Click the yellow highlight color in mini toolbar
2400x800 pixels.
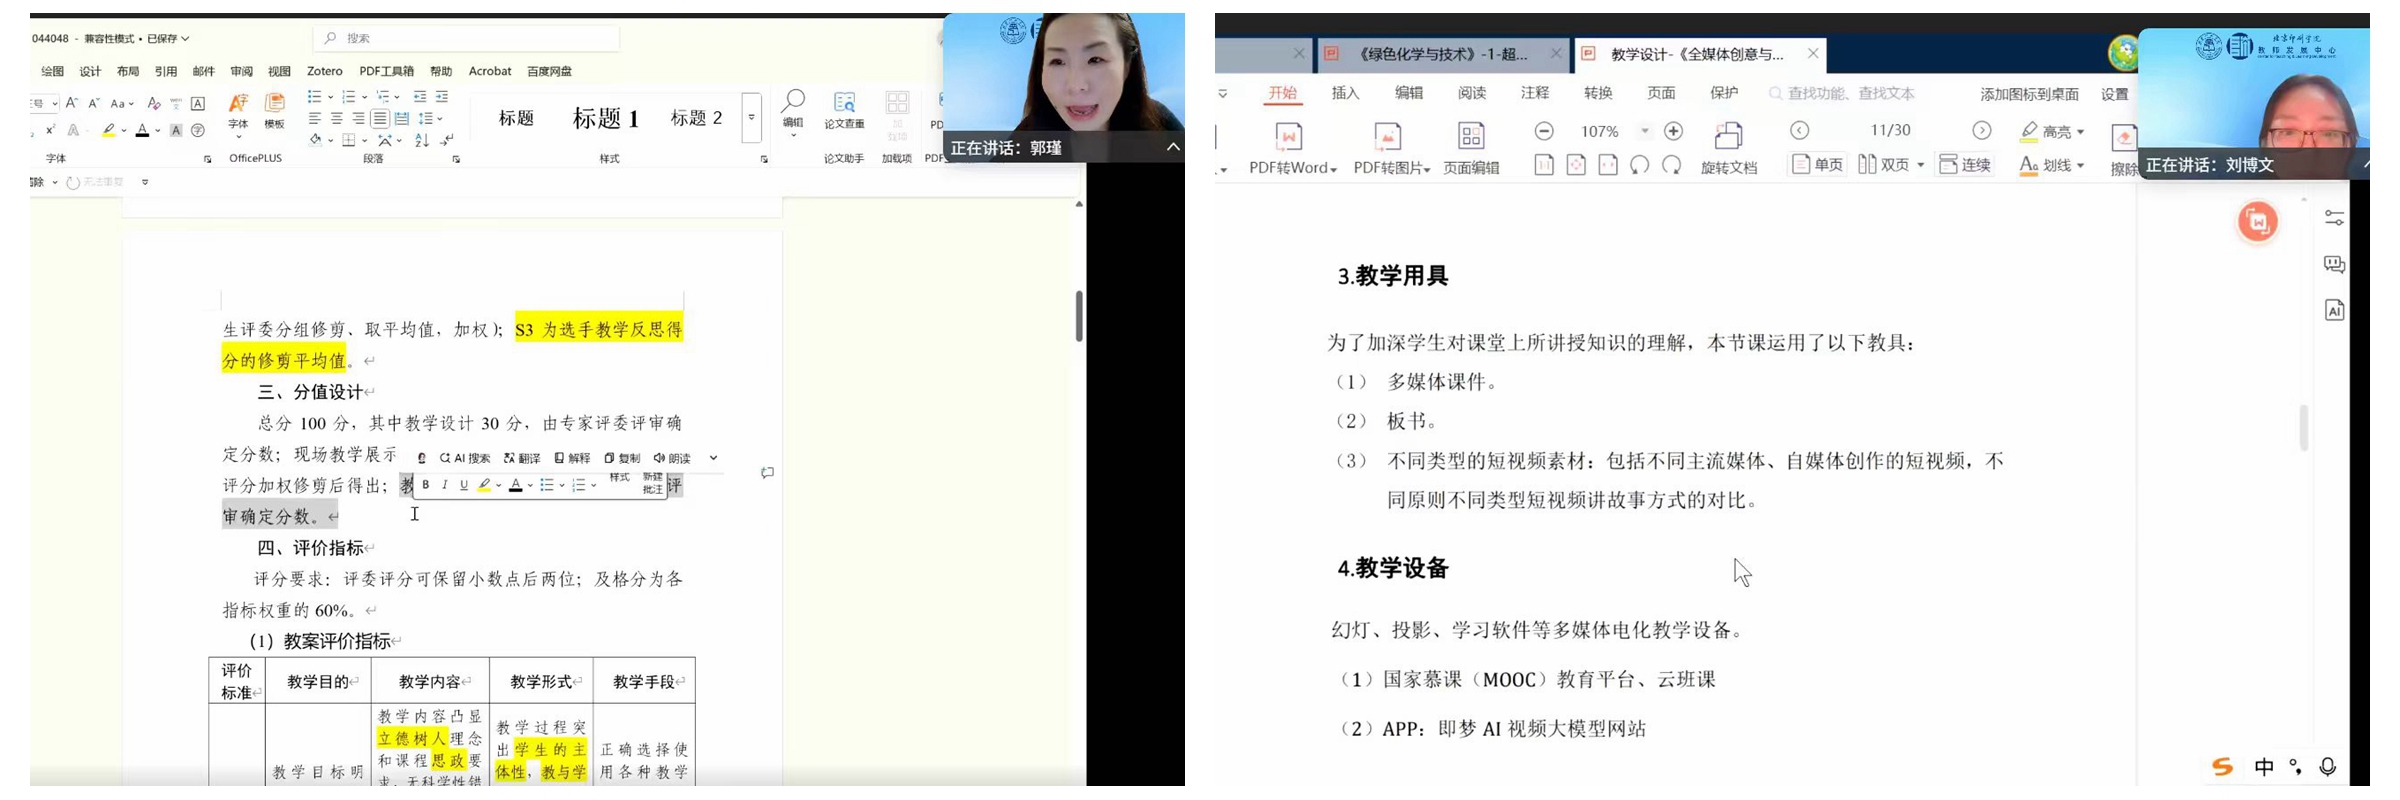484,485
